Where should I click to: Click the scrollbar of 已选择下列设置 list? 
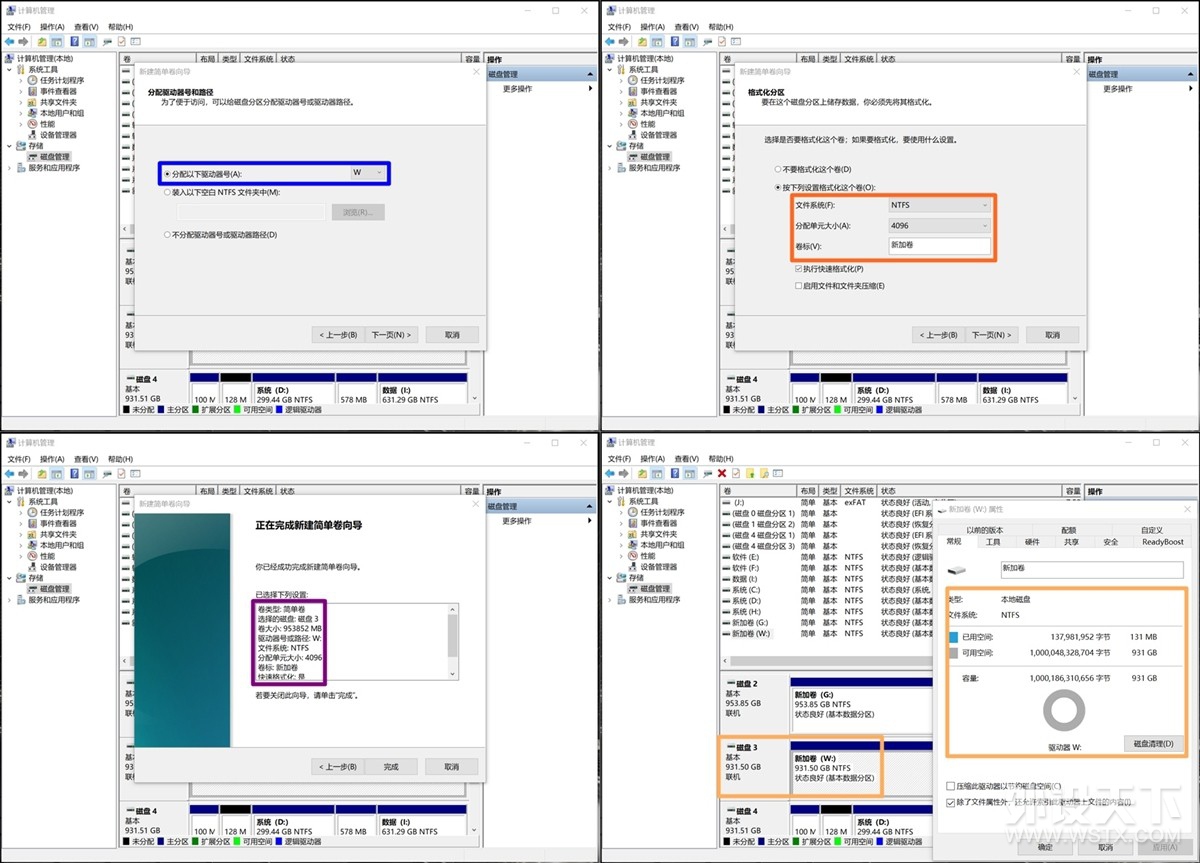point(453,642)
